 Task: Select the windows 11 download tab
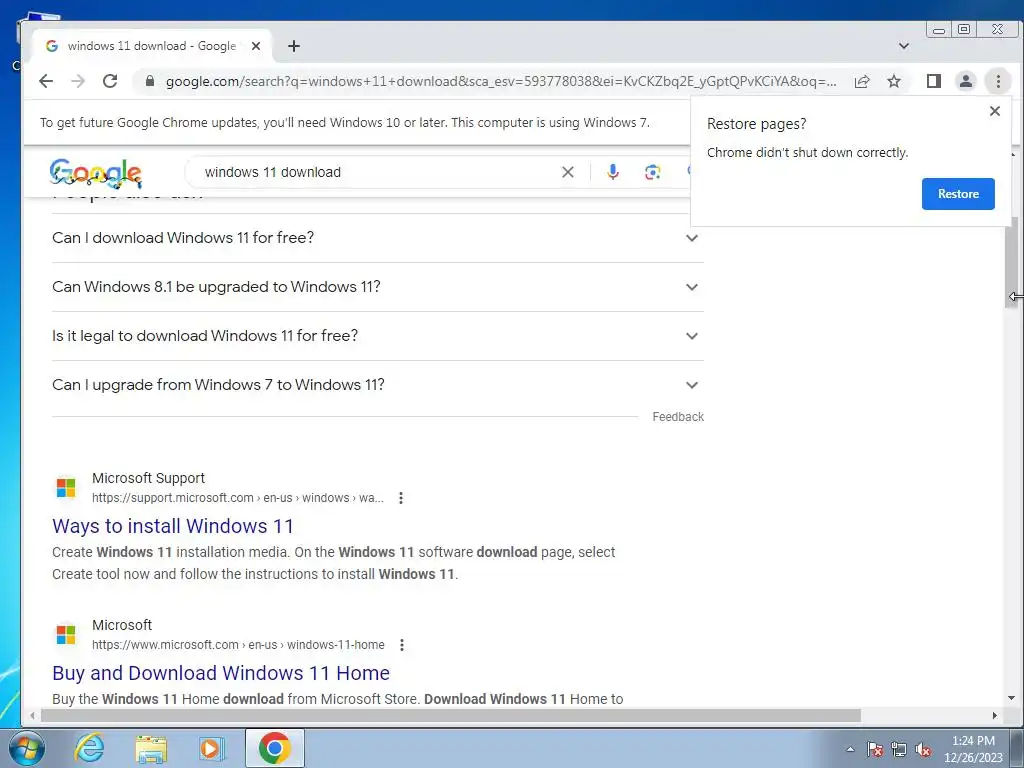152,46
